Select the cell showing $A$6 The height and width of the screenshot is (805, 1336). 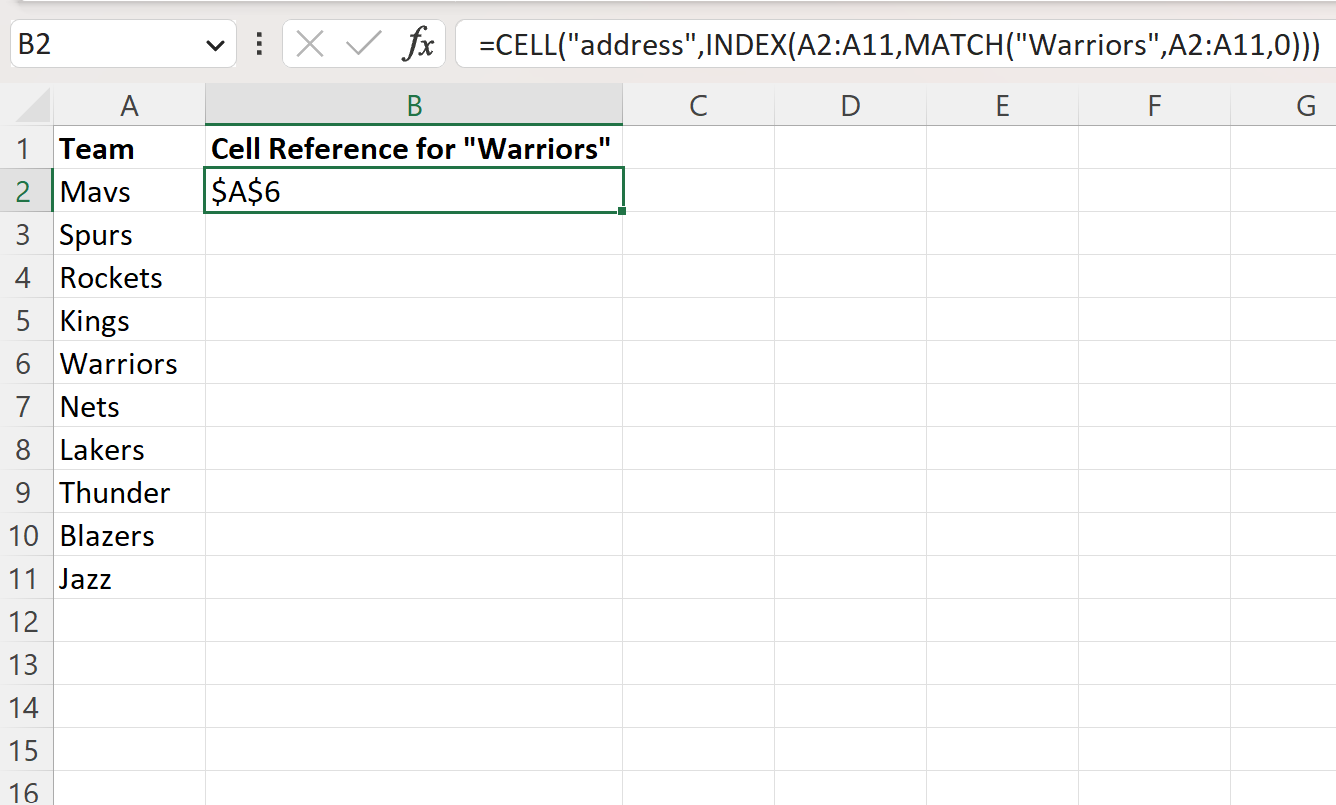[413, 191]
